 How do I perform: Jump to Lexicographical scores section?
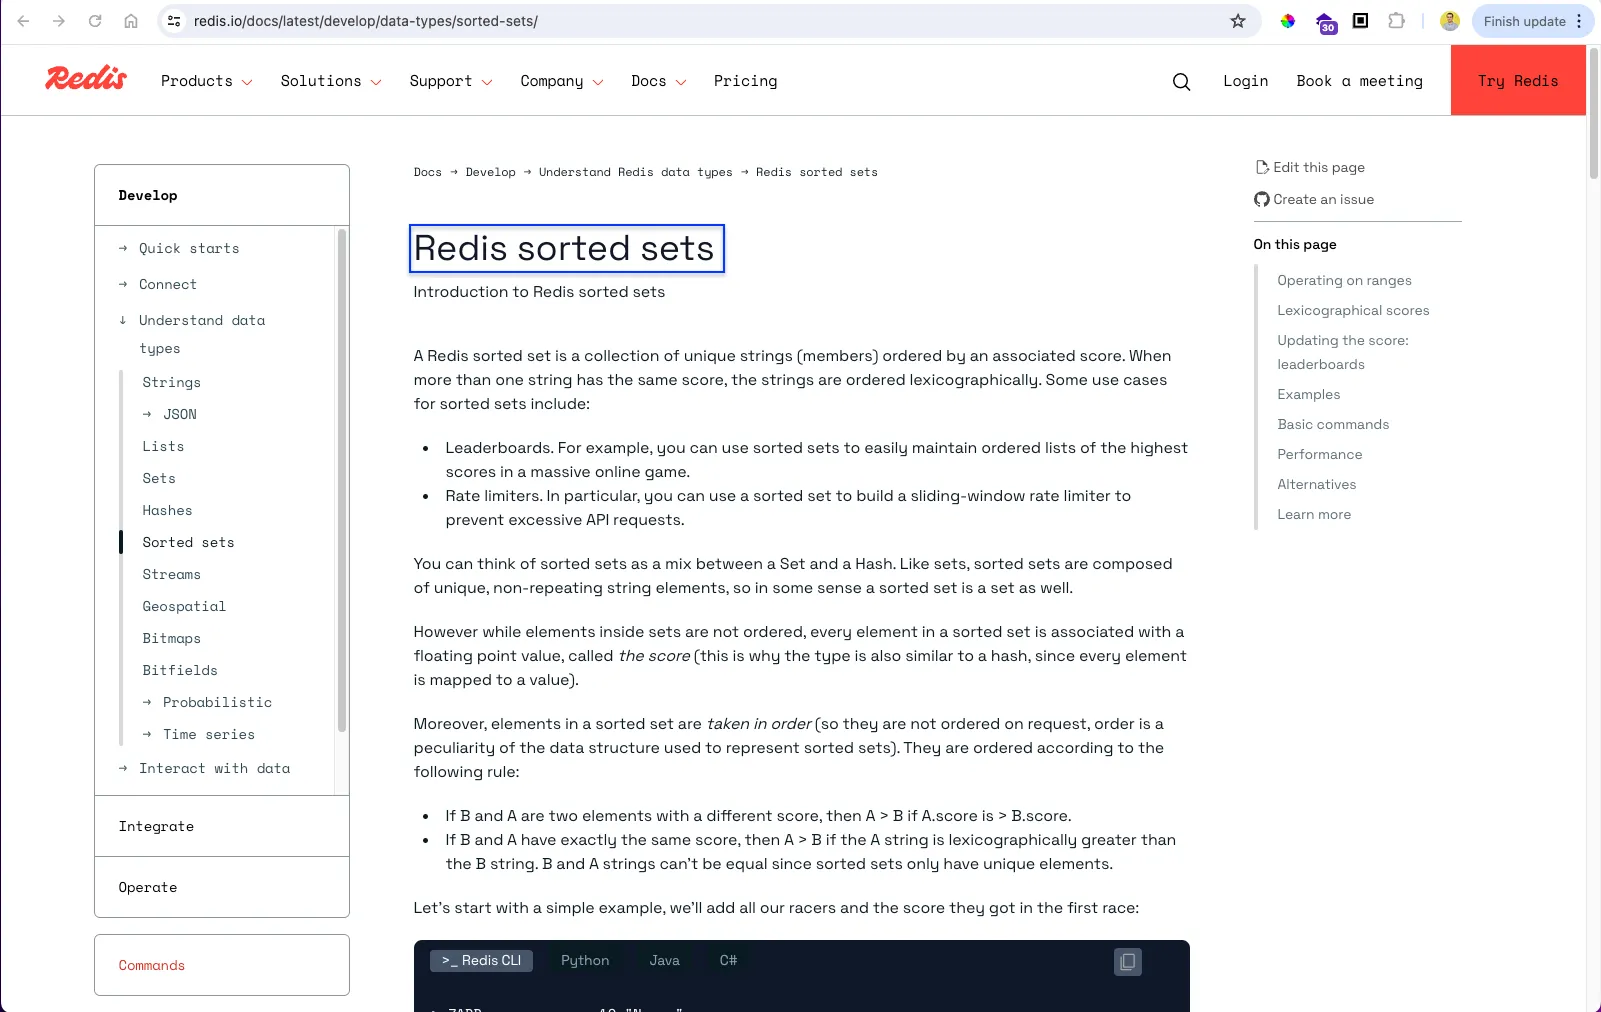point(1353,311)
